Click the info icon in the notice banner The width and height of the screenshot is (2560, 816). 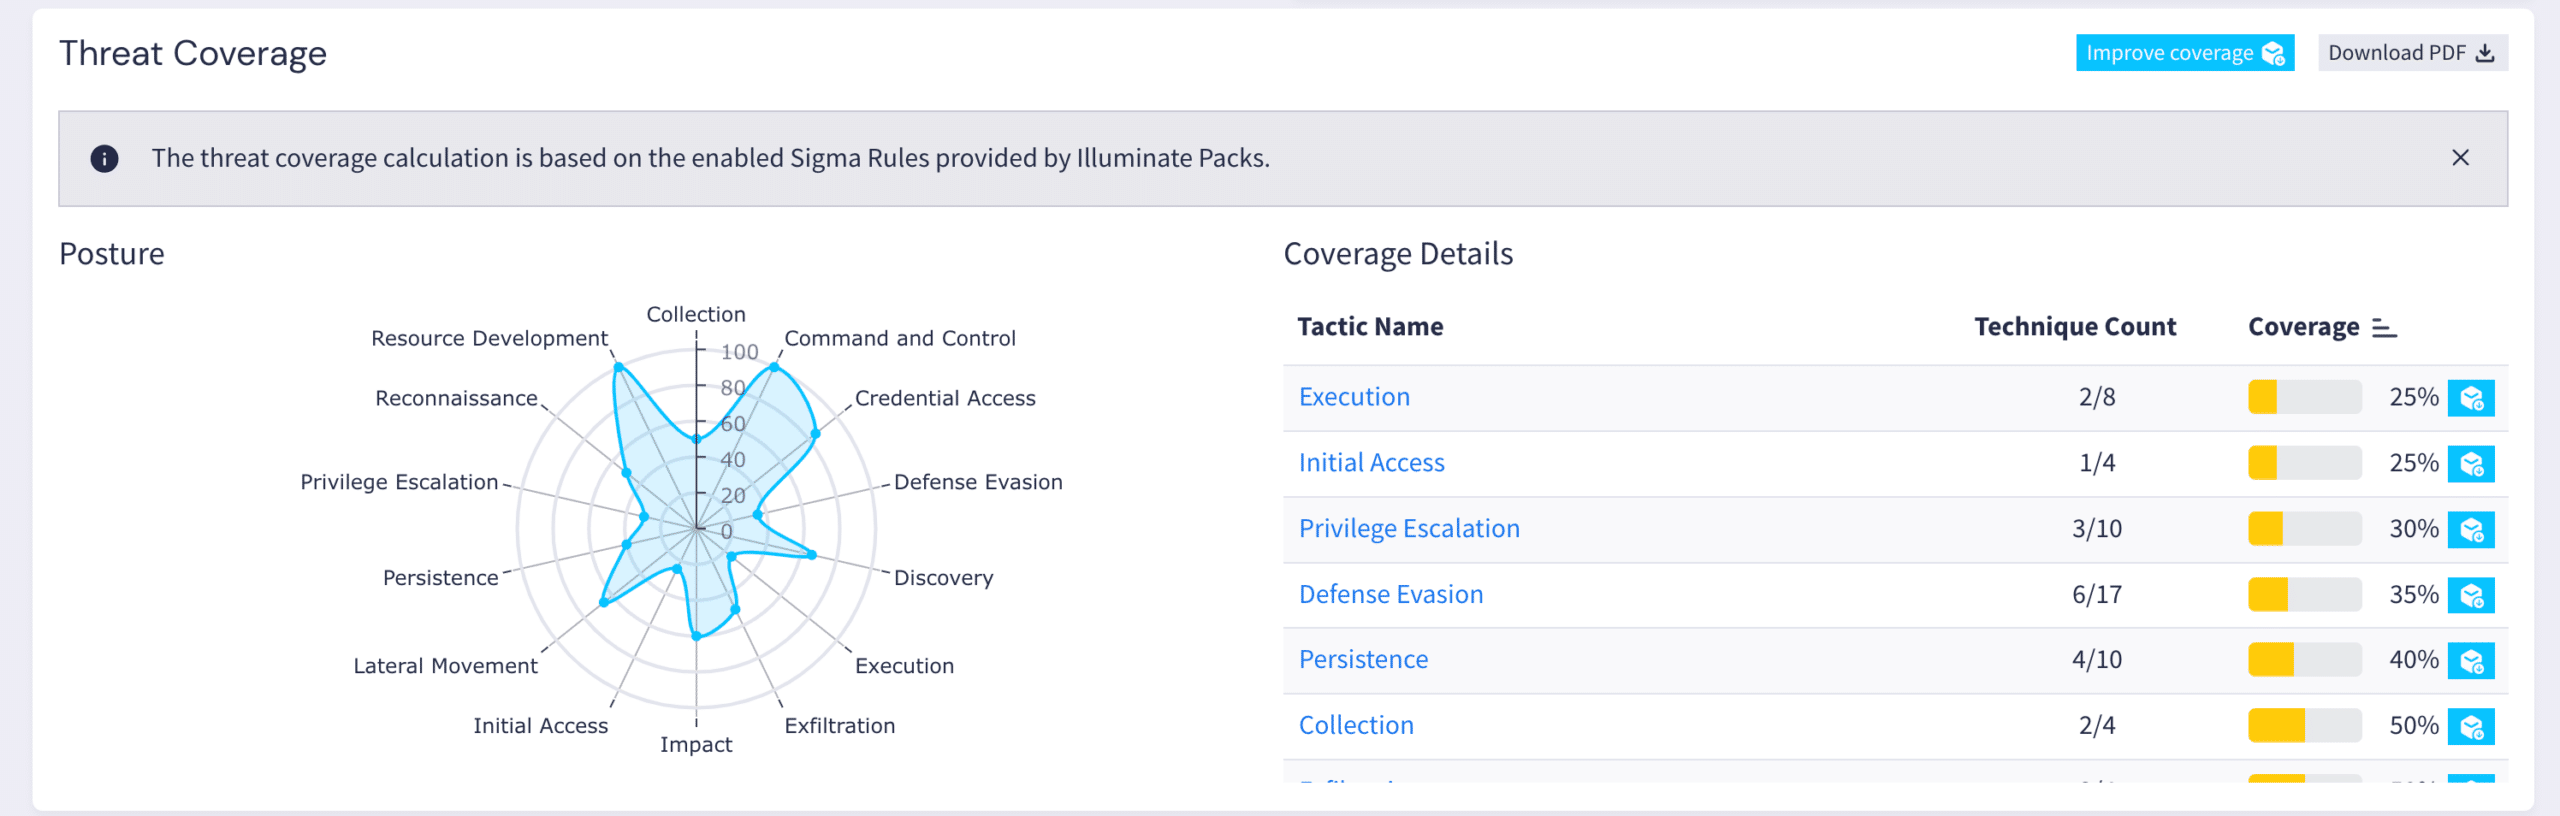(104, 159)
